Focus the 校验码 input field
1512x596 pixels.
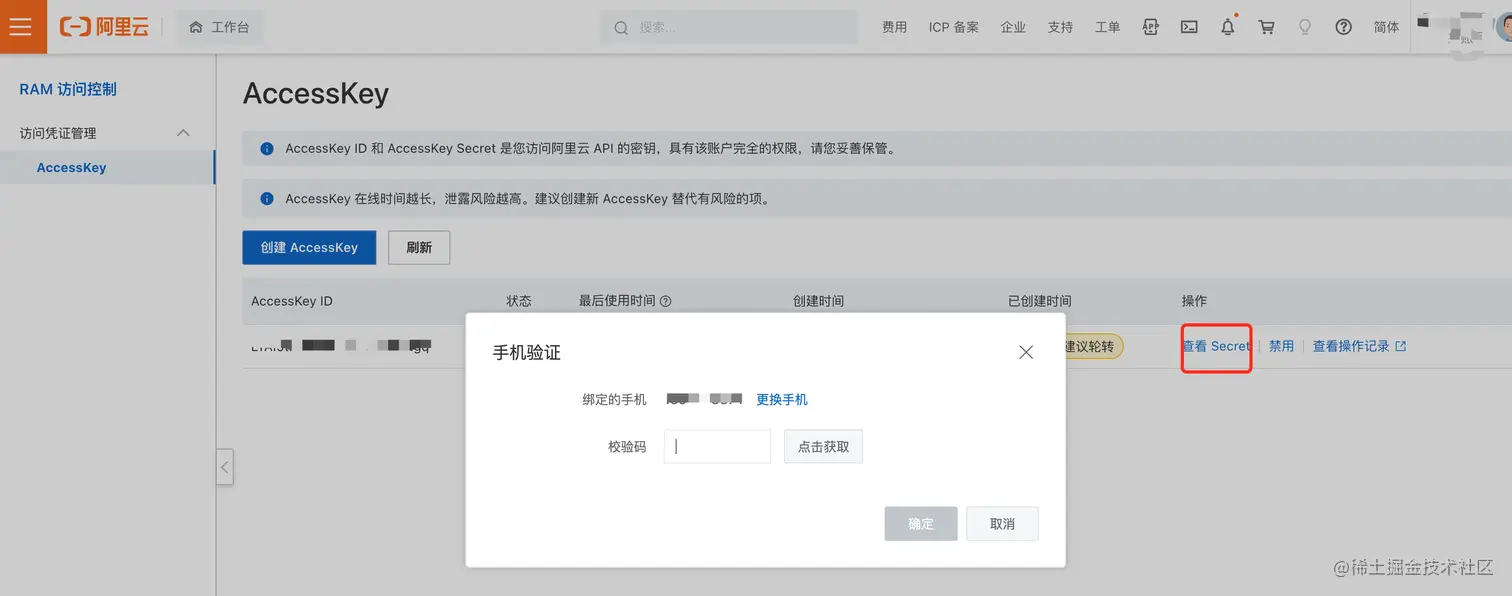tap(717, 446)
